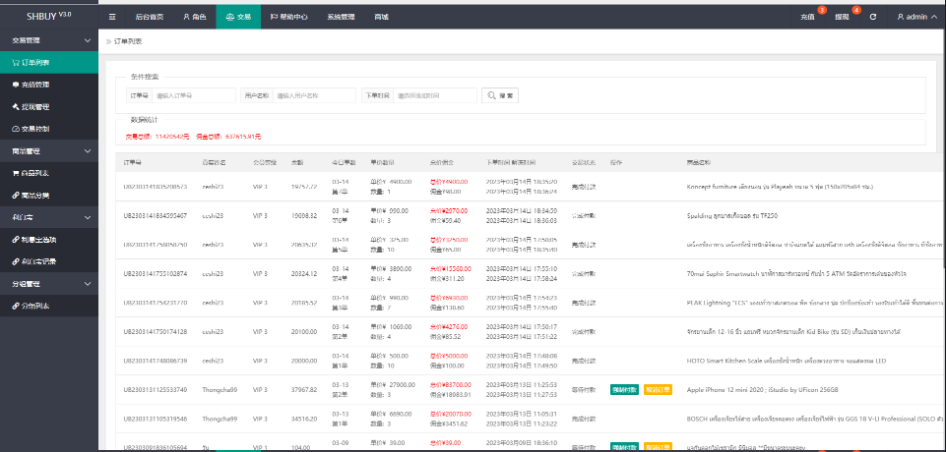This screenshot has height=452, width=946.
Task: Click the user icon beside admin
Action: (900, 17)
